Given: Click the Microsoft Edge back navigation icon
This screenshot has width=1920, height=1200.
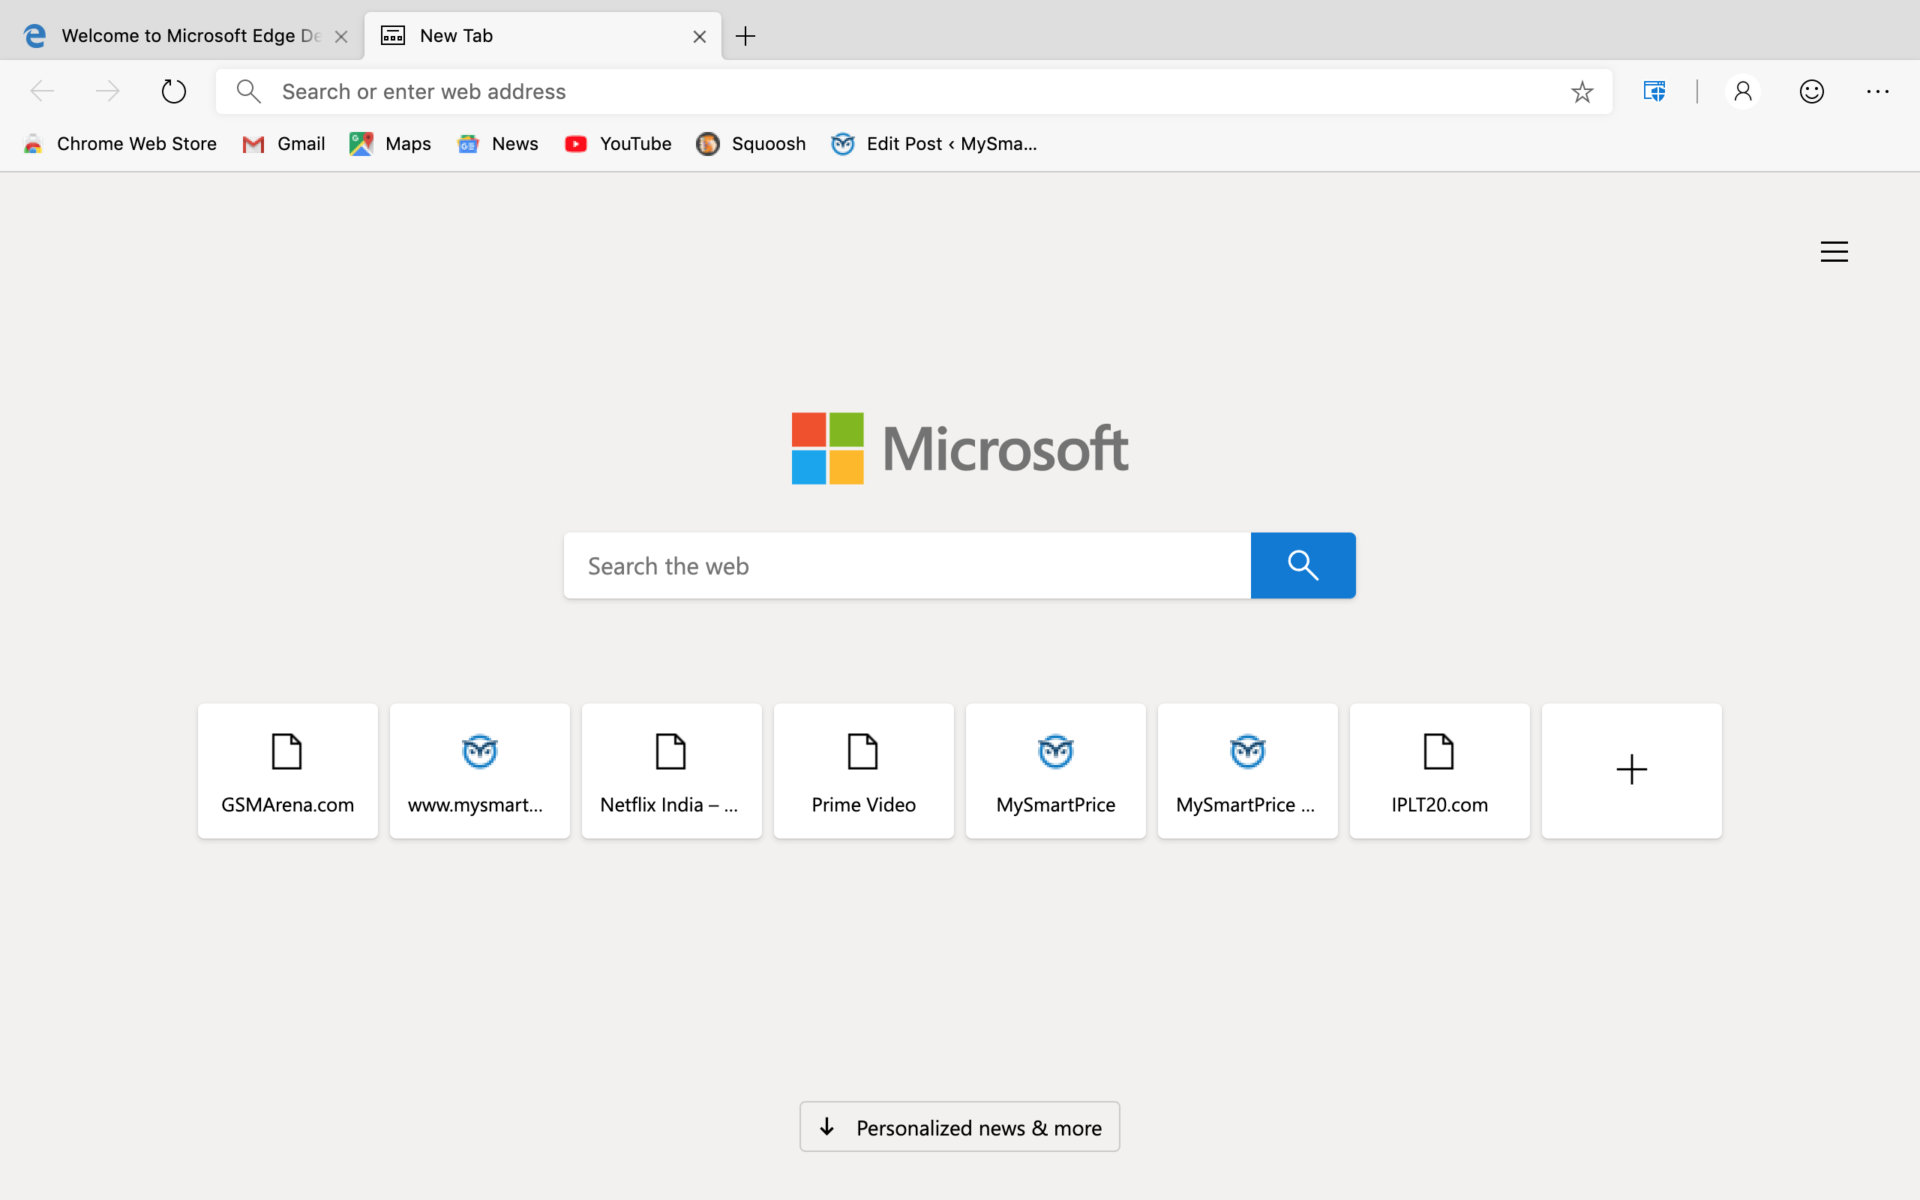Looking at the screenshot, I should (41, 91).
